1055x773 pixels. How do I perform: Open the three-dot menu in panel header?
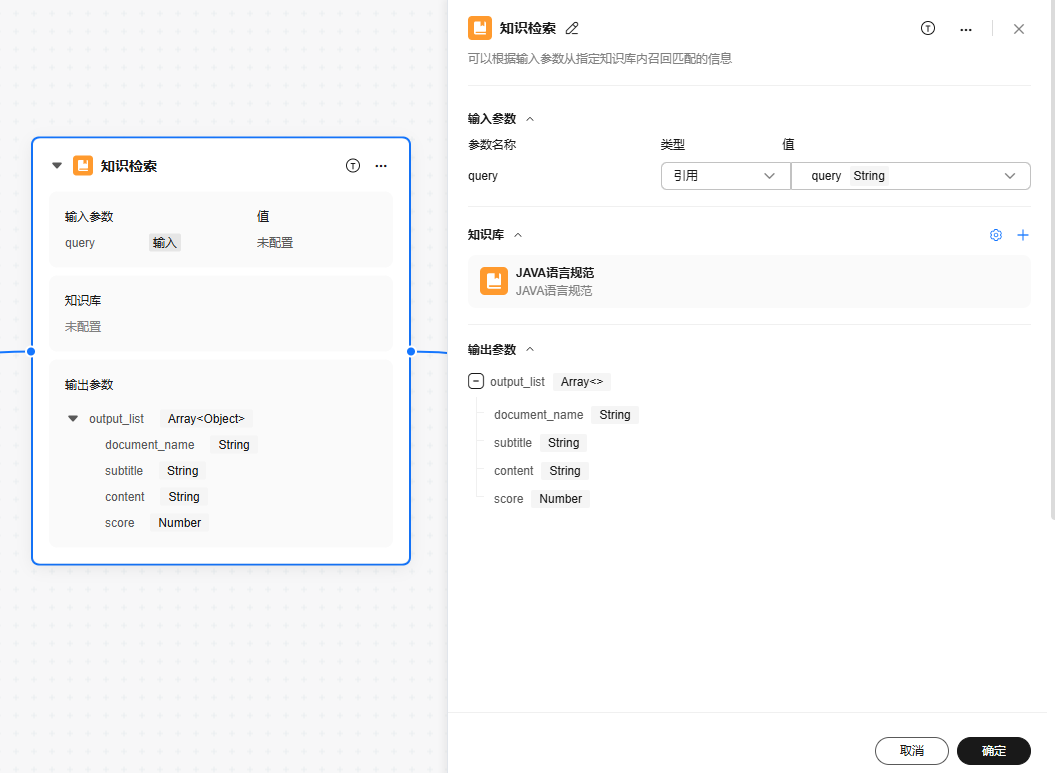pos(966,29)
